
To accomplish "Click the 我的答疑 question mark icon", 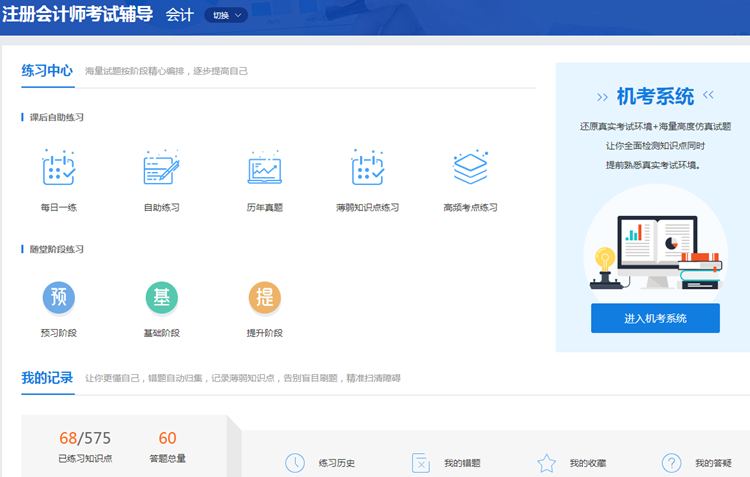I will [672, 463].
